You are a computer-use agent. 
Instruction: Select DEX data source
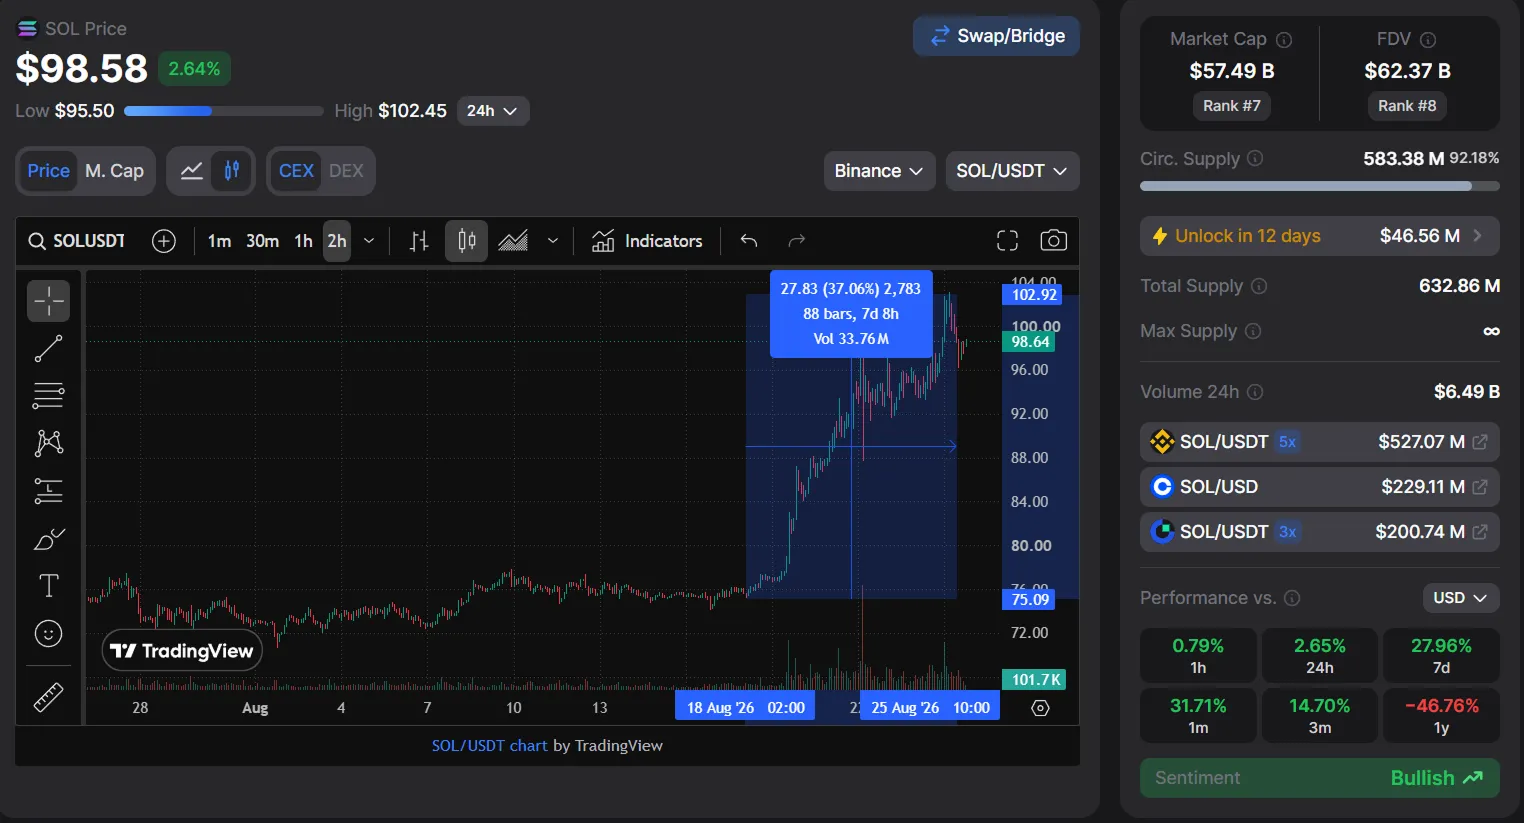[x=346, y=171]
